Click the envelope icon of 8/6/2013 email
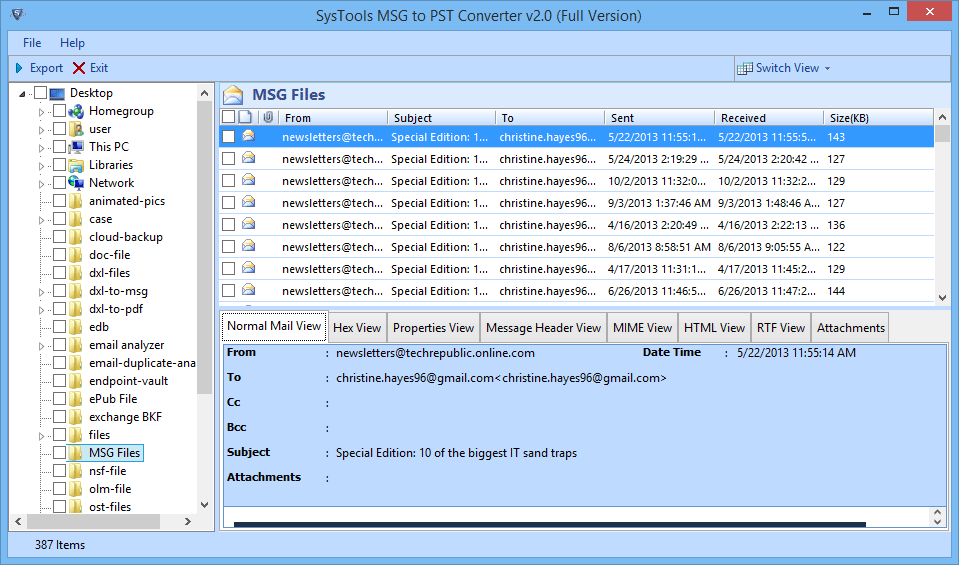 [248, 246]
